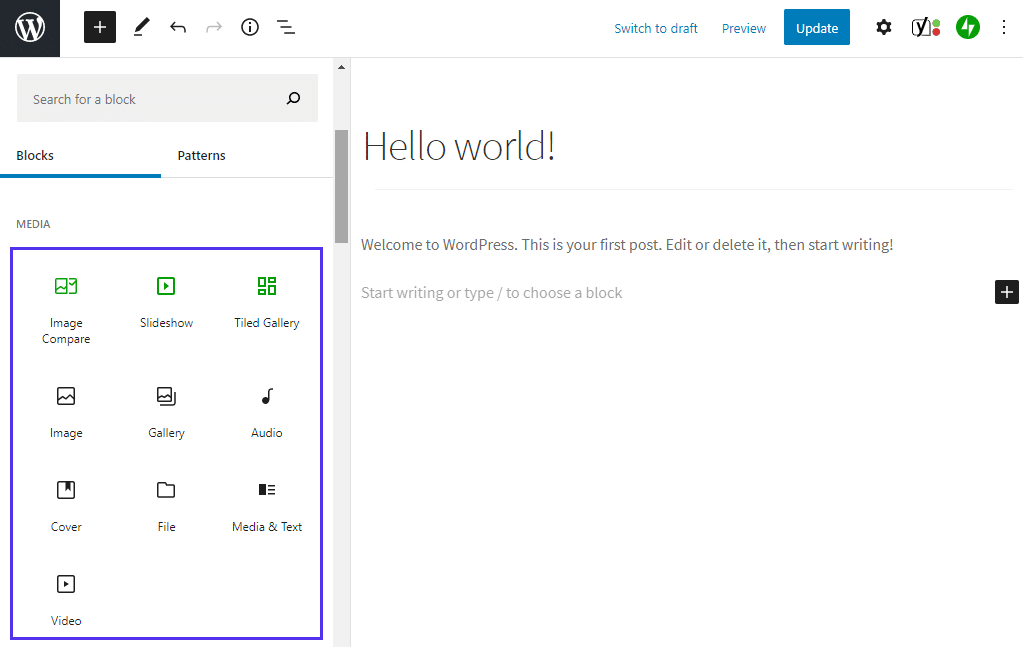Add a Slideshow block
Image resolution: width=1023 pixels, height=647 pixels.
tap(166, 302)
